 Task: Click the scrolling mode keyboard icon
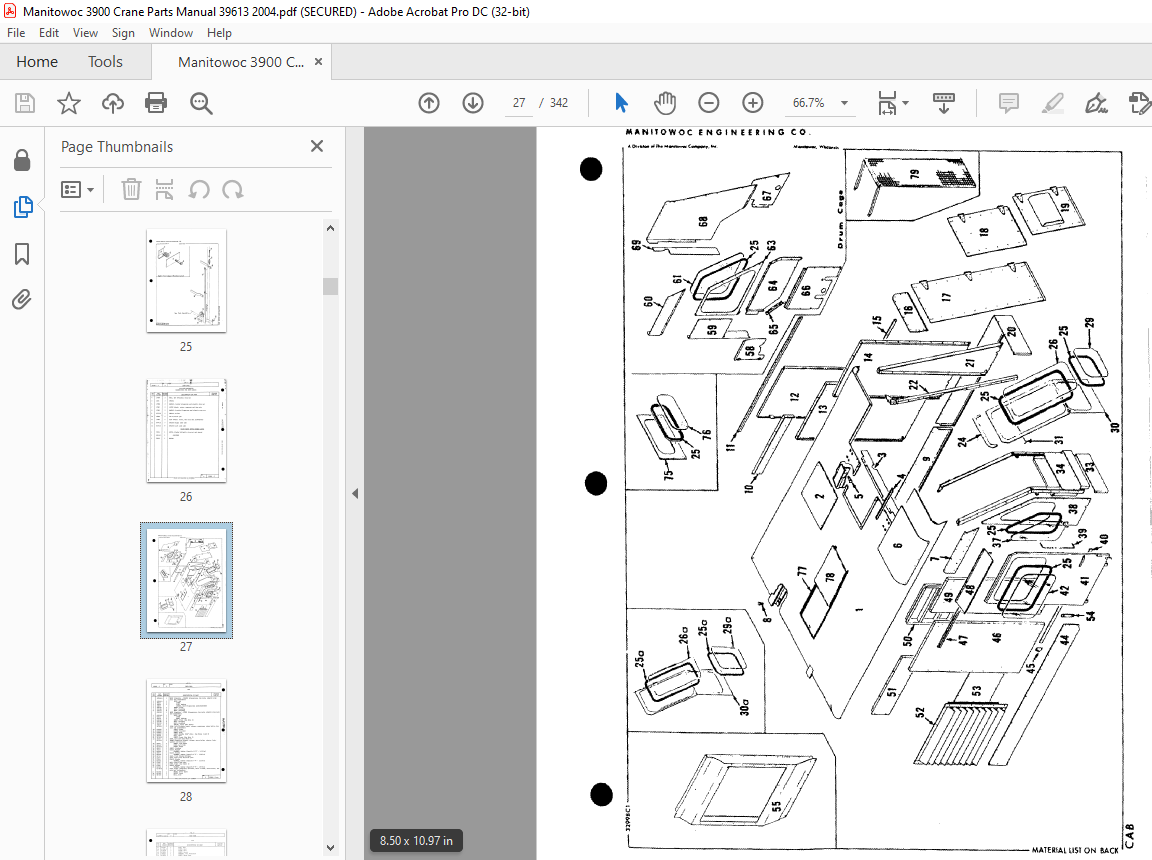point(944,103)
